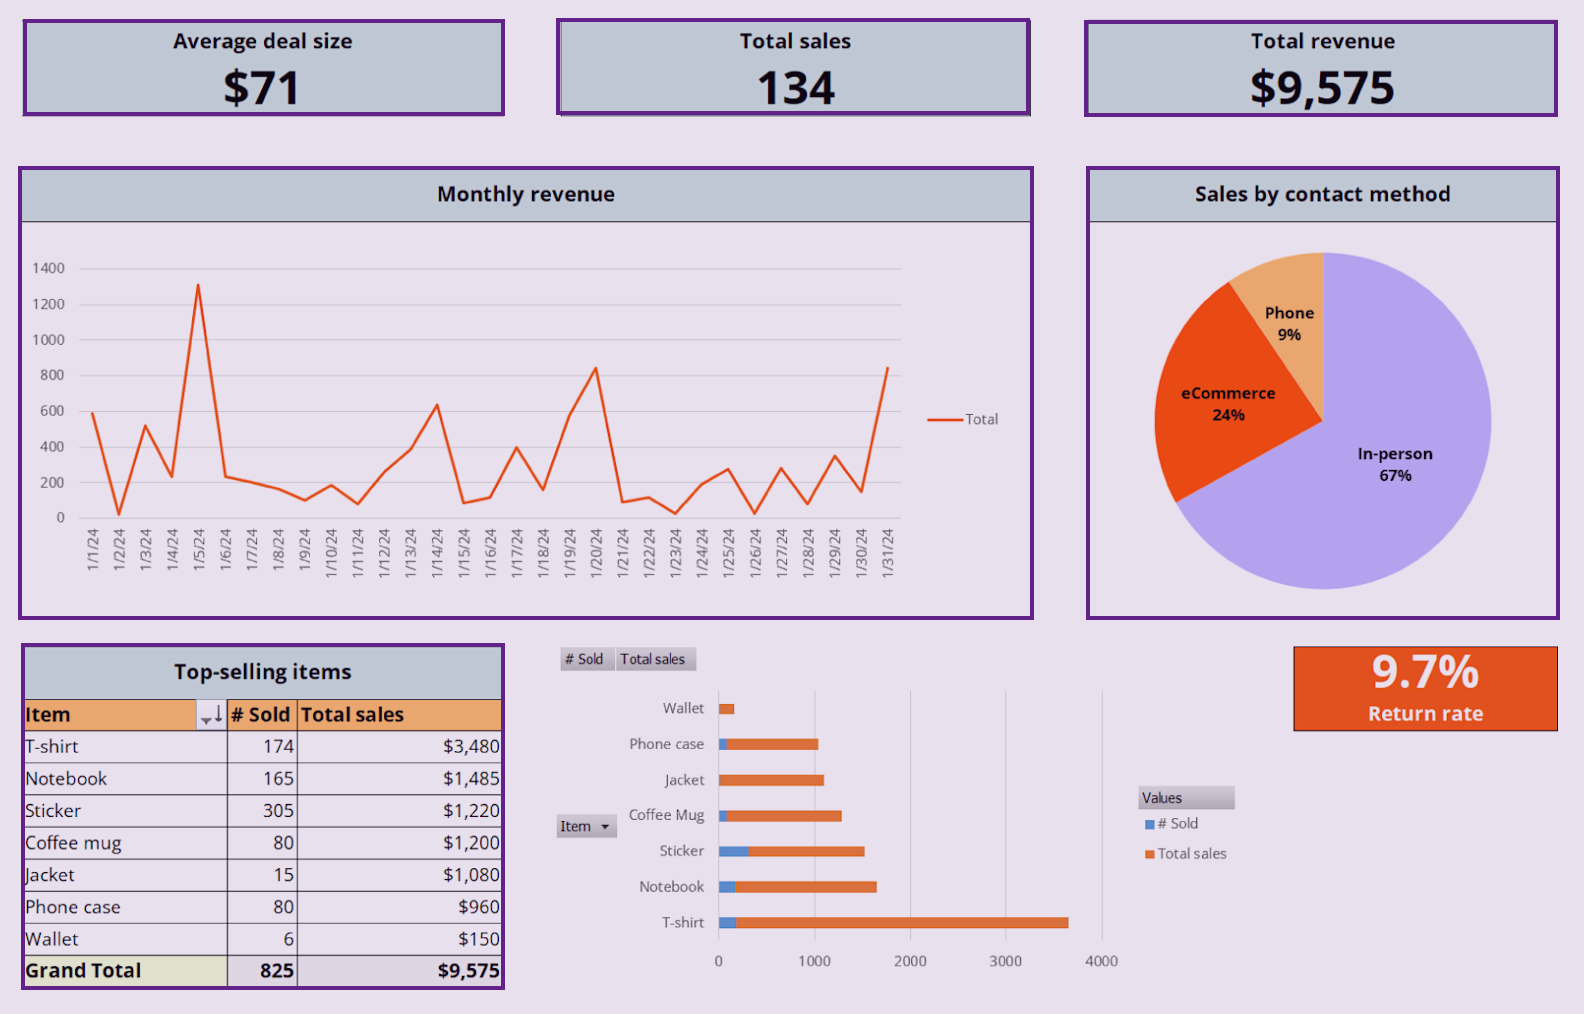Click the $1,080 Jacket sales cell
This screenshot has width=1584, height=1014.
(x=399, y=875)
